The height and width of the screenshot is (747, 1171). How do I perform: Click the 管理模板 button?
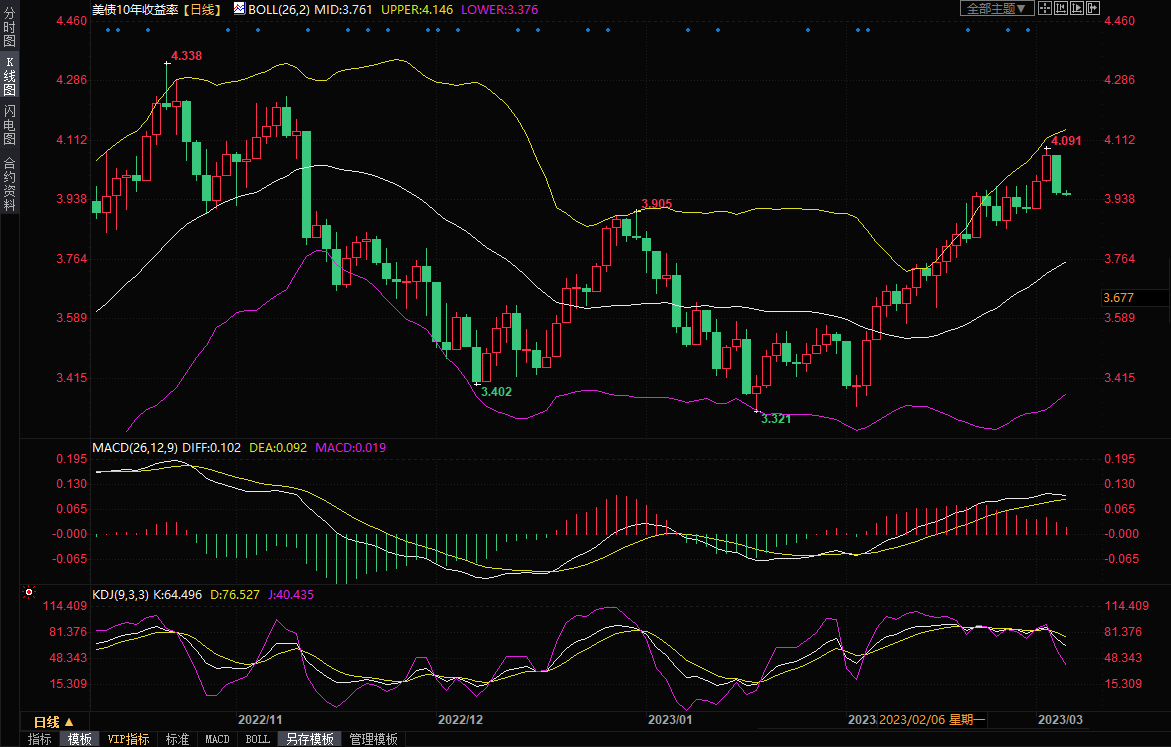(373, 740)
